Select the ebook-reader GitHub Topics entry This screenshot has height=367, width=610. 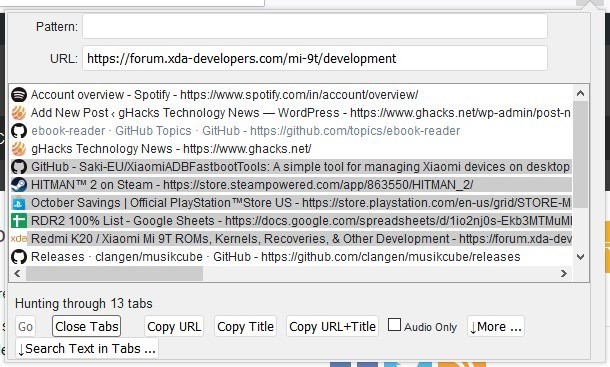coord(291,131)
